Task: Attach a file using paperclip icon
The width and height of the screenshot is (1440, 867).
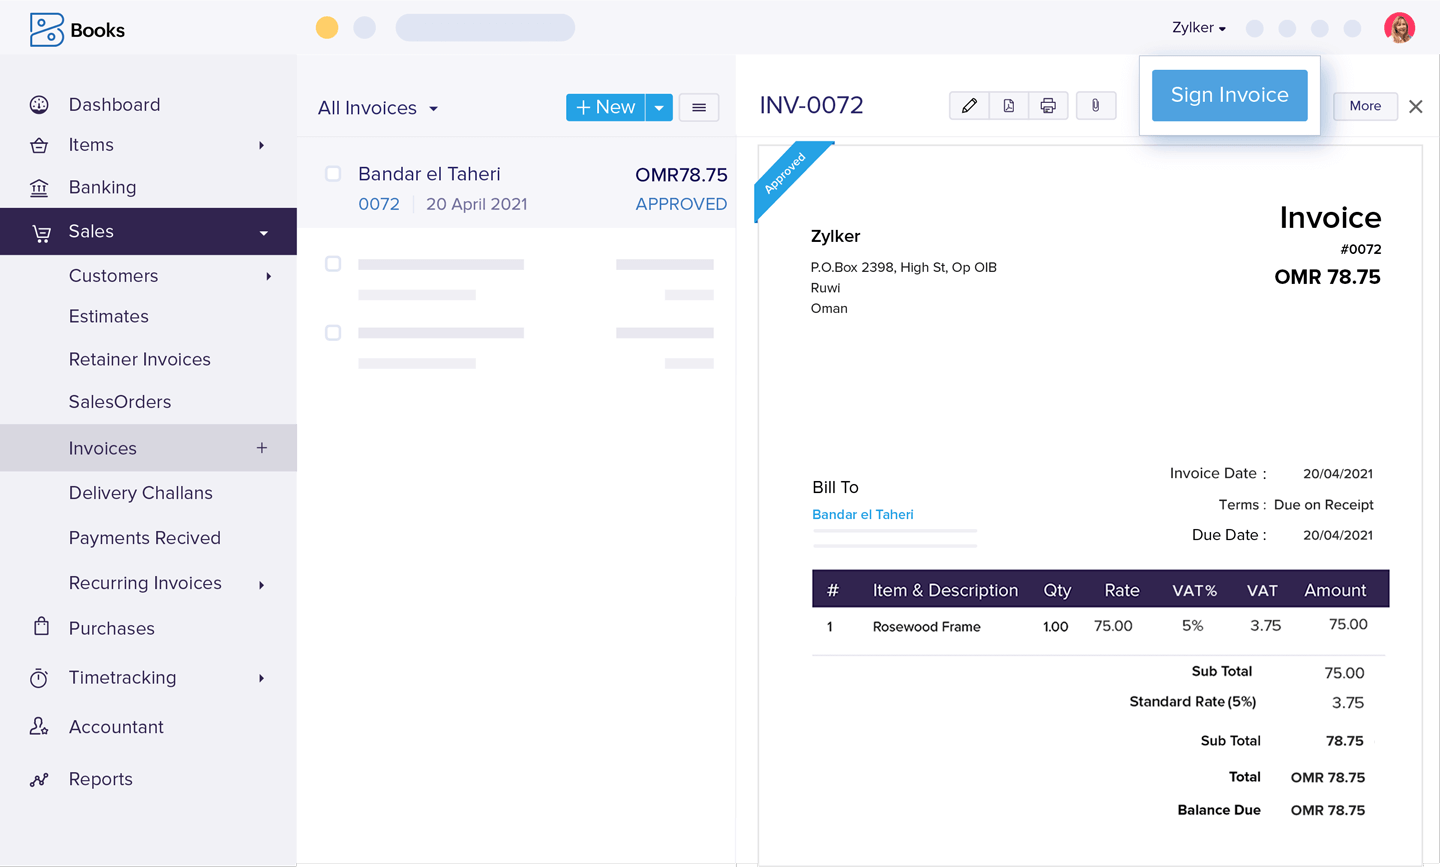Action: pyautogui.click(x=1096, y=106)
